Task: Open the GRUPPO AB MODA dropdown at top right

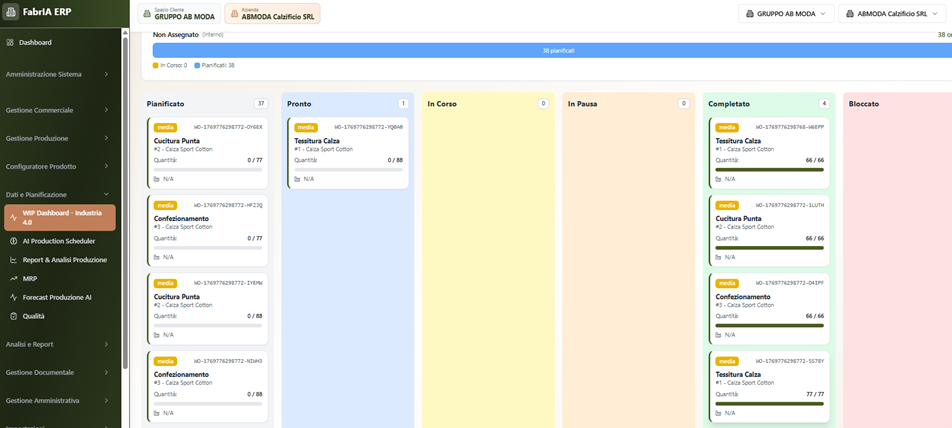Action: (x=786, y=13)
